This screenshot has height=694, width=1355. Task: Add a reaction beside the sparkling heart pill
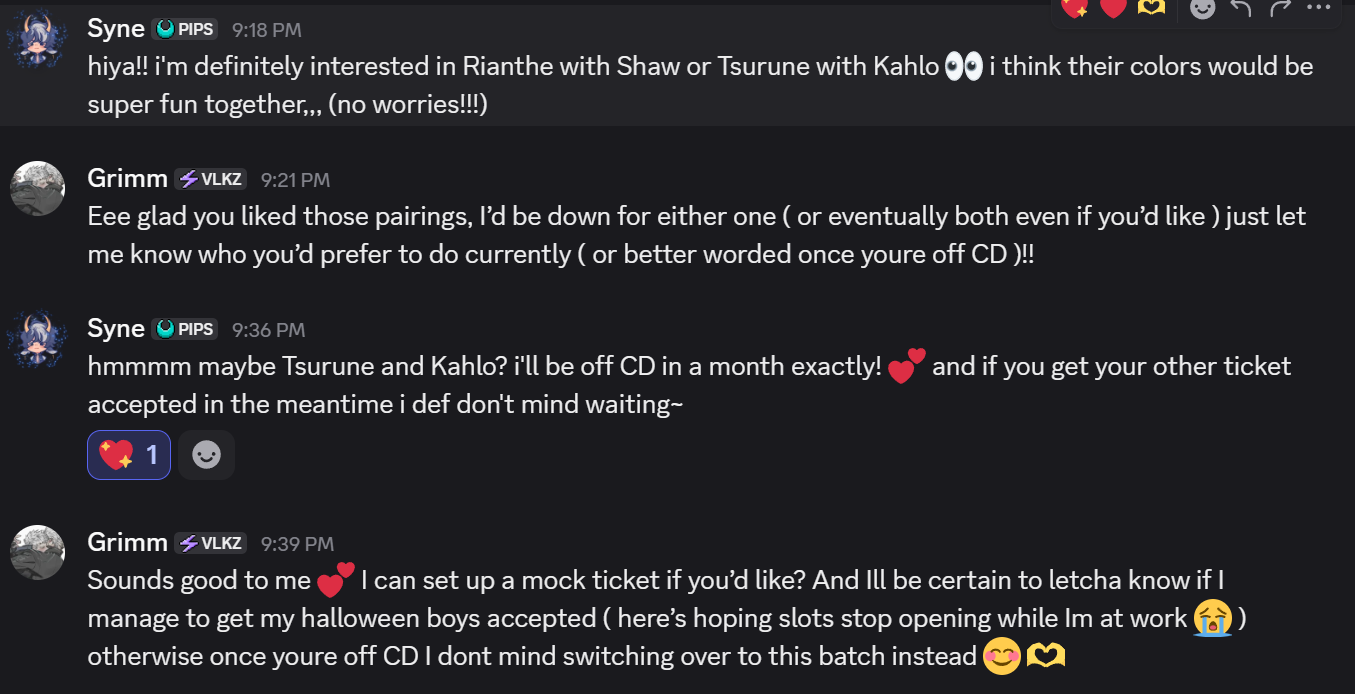pyautogui.click(x=207, y=455)
